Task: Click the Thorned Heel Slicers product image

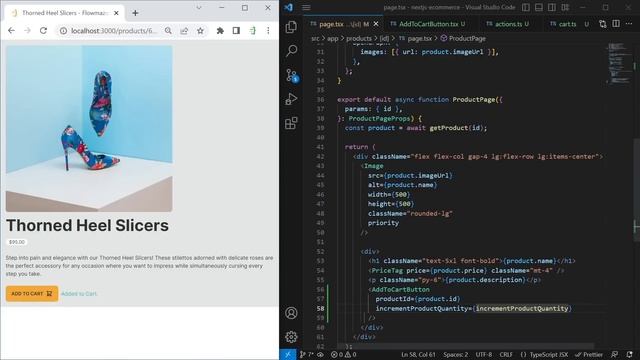Action: click(89, 129)
